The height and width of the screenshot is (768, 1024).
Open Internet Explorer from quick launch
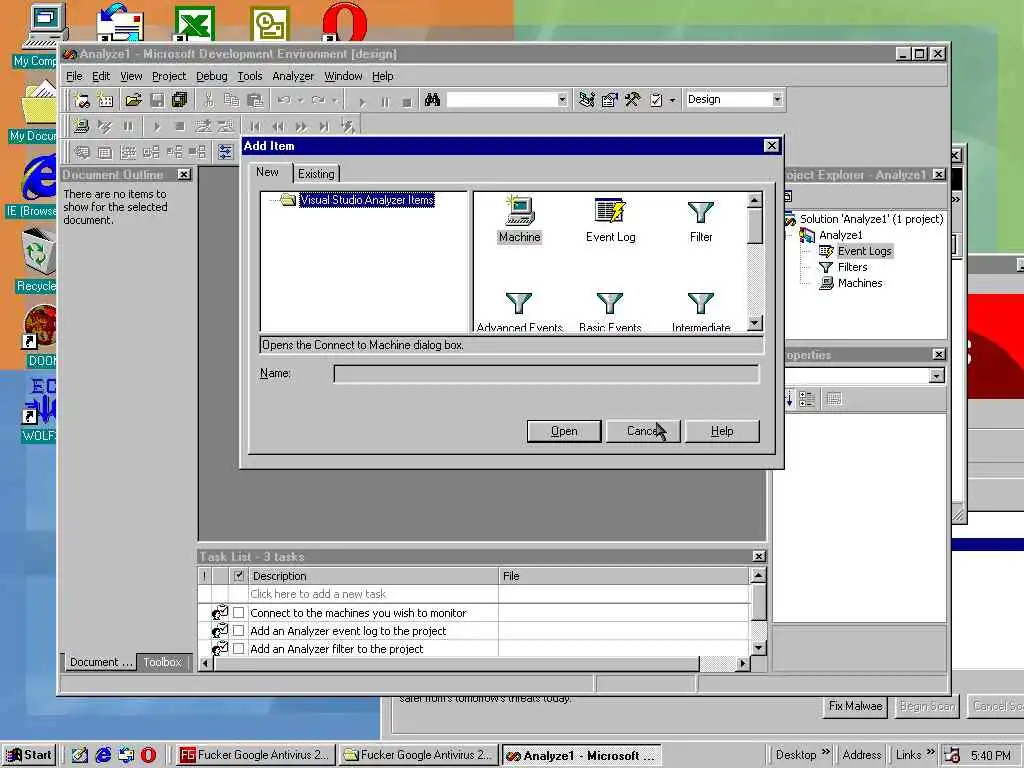click(103, 755)
